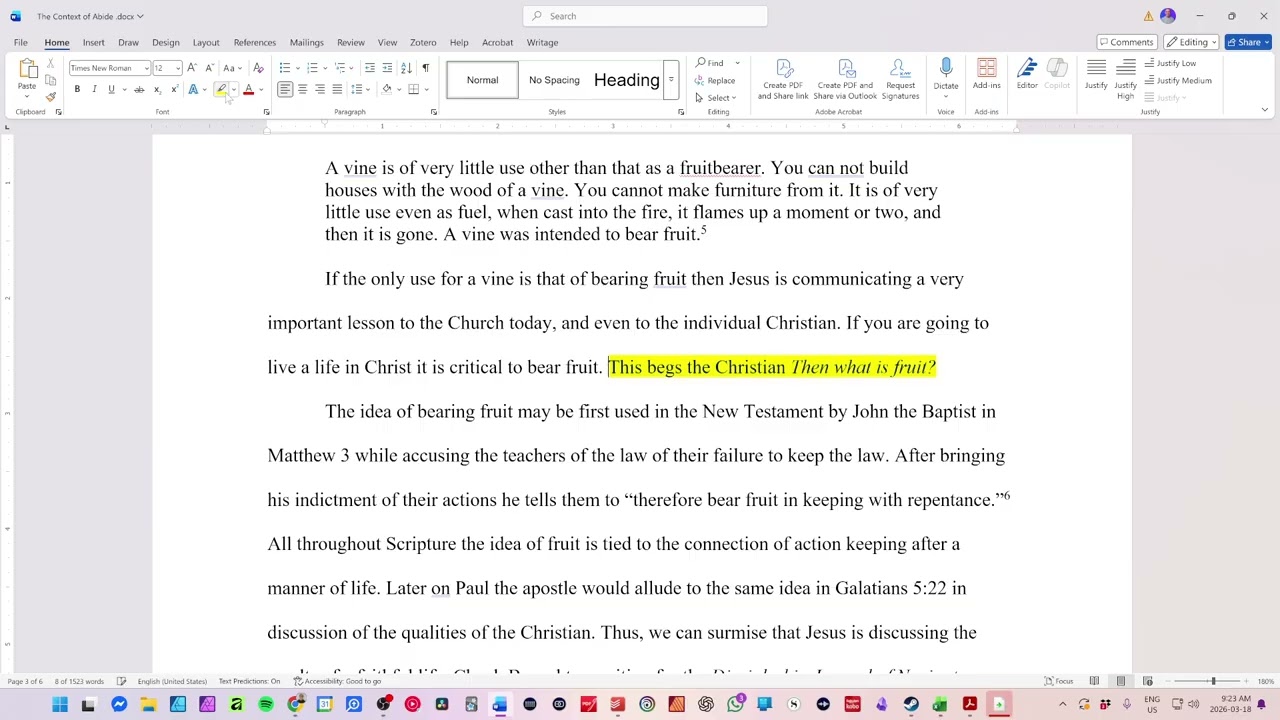Toggle Bold formatting

pyautogui.click(x=77, y=89)
